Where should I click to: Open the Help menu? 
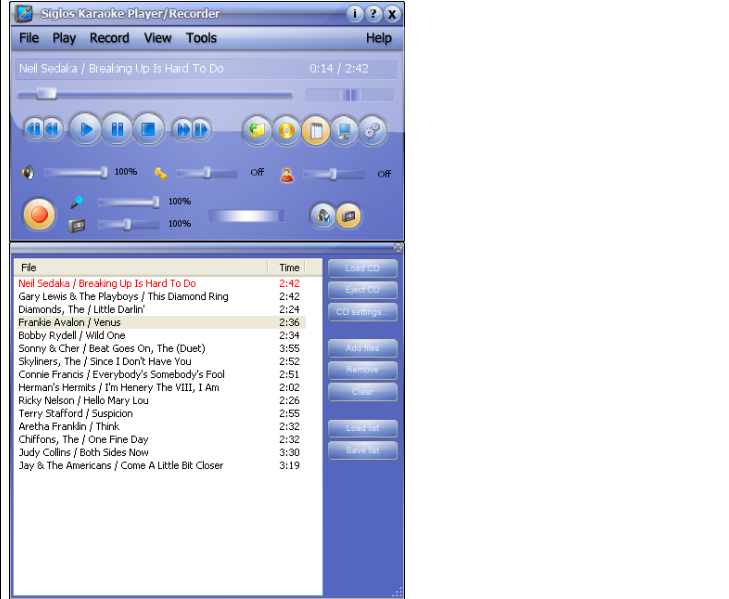[x=379, y=38]
